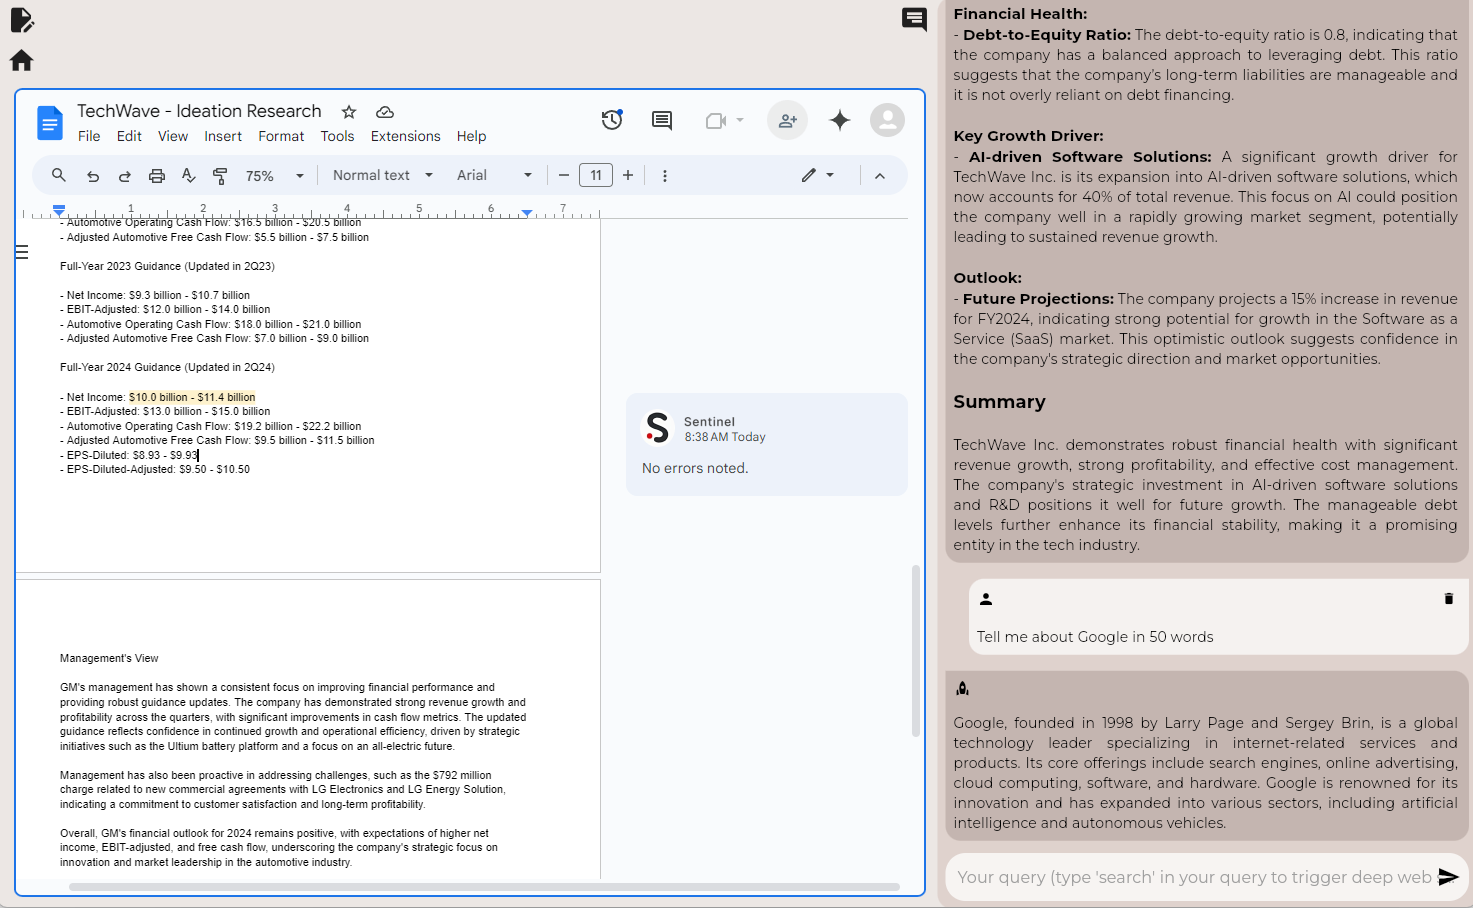This screenshot has height=908, width=1473.
Task: Run spelling and grammar check
Action: (189, 176)
